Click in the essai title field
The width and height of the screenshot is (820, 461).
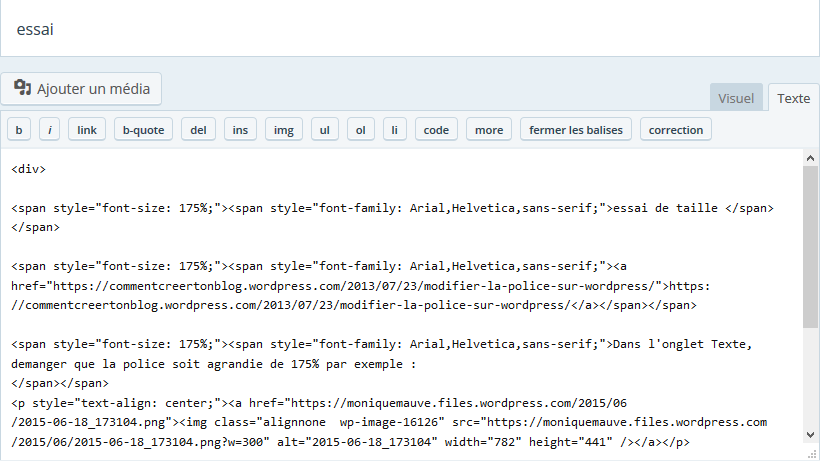[x=400, y=29]
